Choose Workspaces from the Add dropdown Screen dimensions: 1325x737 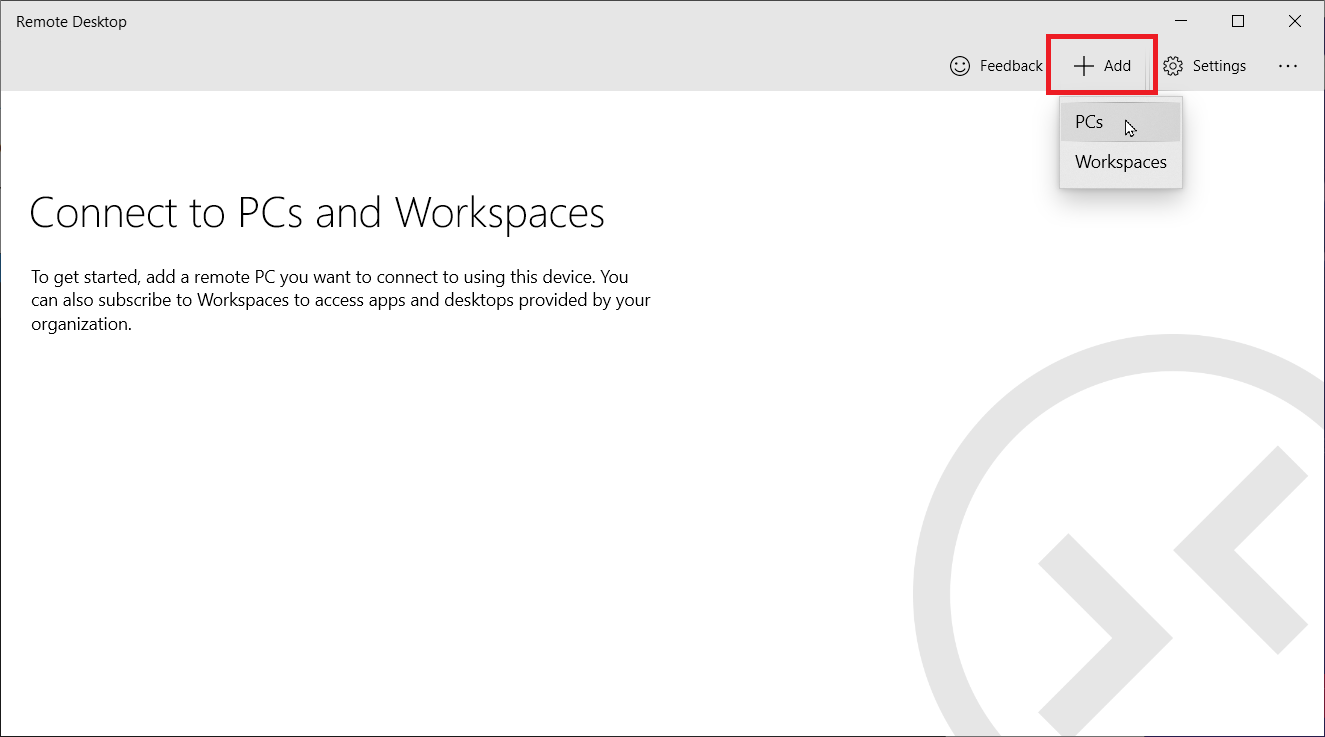[x=1121, y=162]
